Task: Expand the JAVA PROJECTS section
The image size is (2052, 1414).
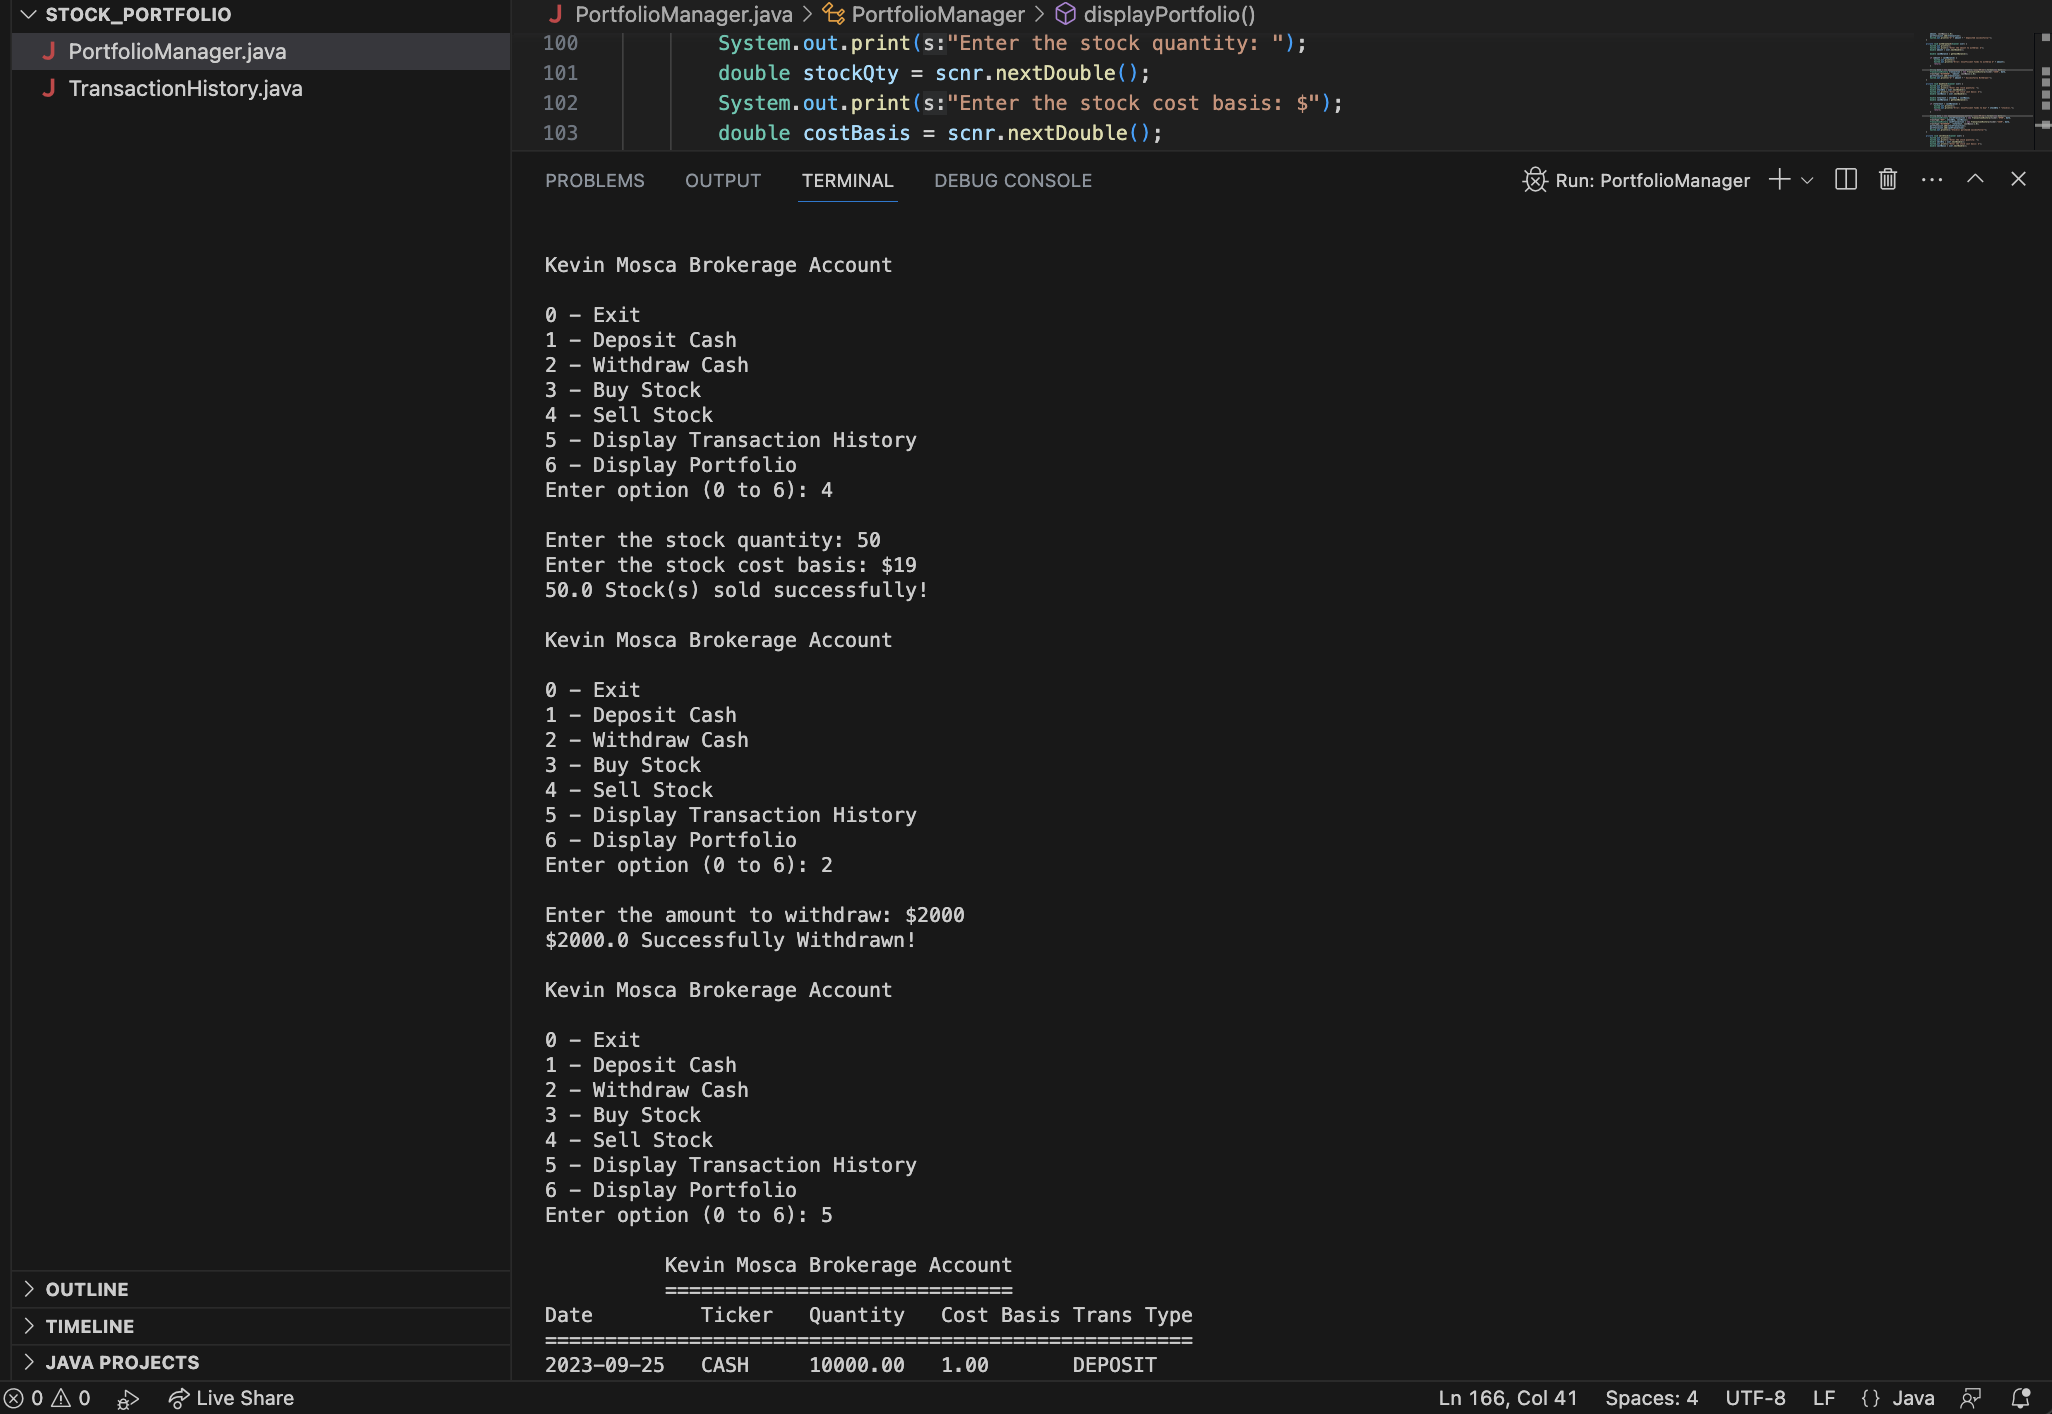Action: (x=122, y=1361)
